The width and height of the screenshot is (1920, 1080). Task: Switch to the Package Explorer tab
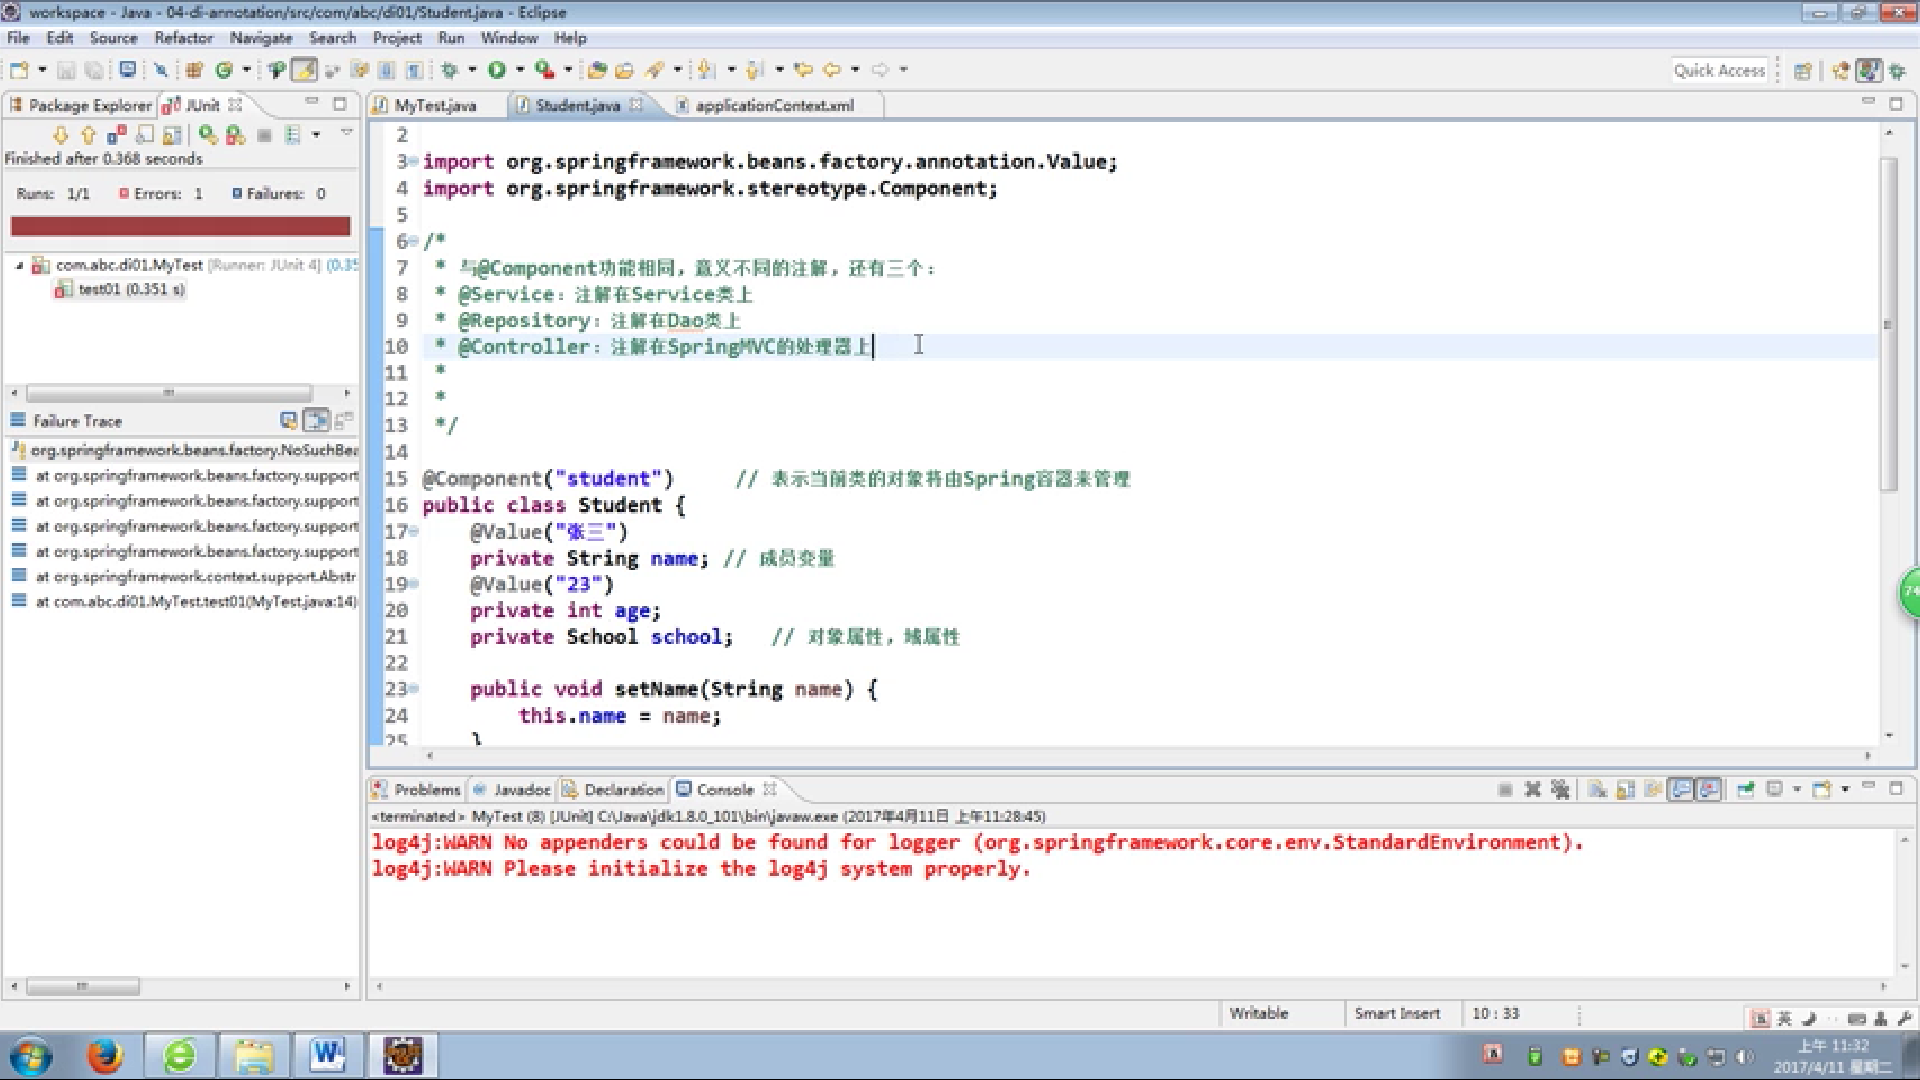tap(80, 105)
